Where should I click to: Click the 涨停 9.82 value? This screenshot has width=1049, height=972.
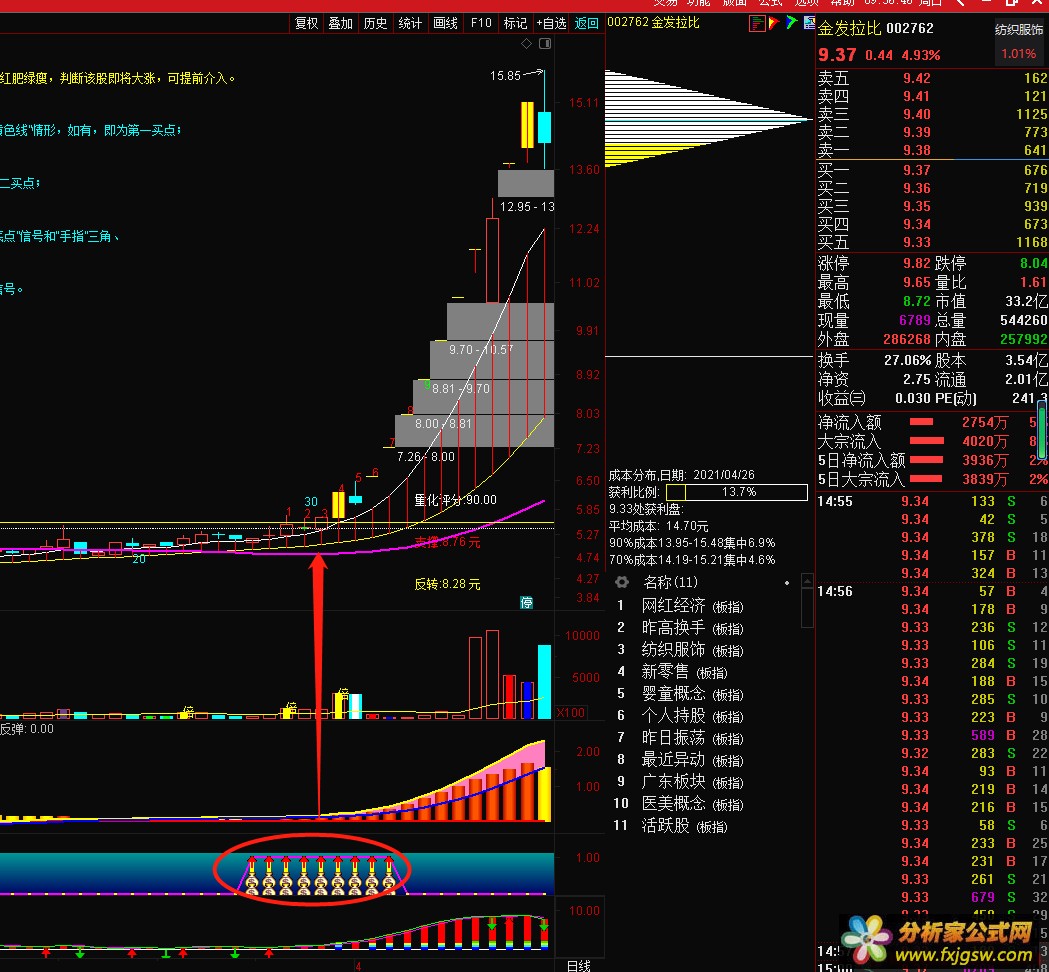917,264
